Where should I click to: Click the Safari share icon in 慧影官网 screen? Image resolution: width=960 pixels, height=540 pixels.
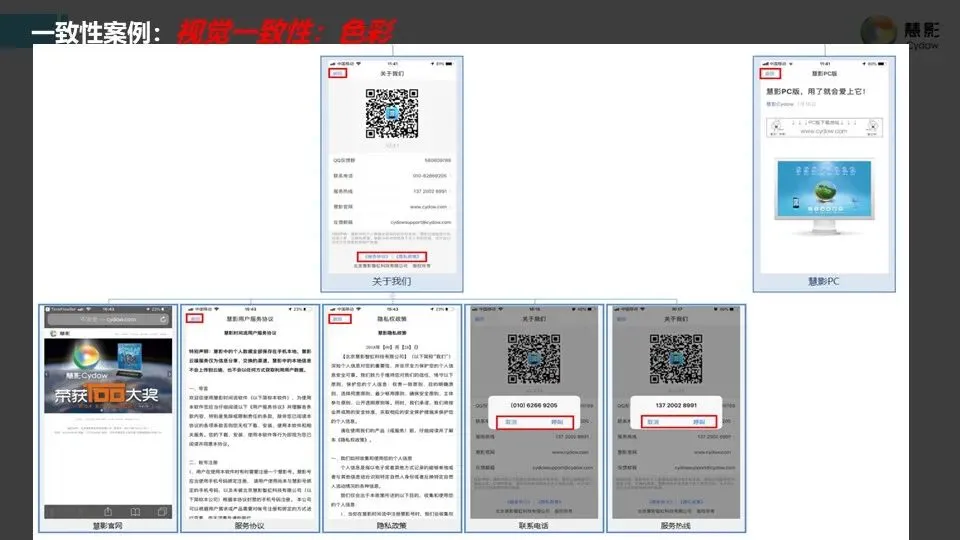[108, 511]
